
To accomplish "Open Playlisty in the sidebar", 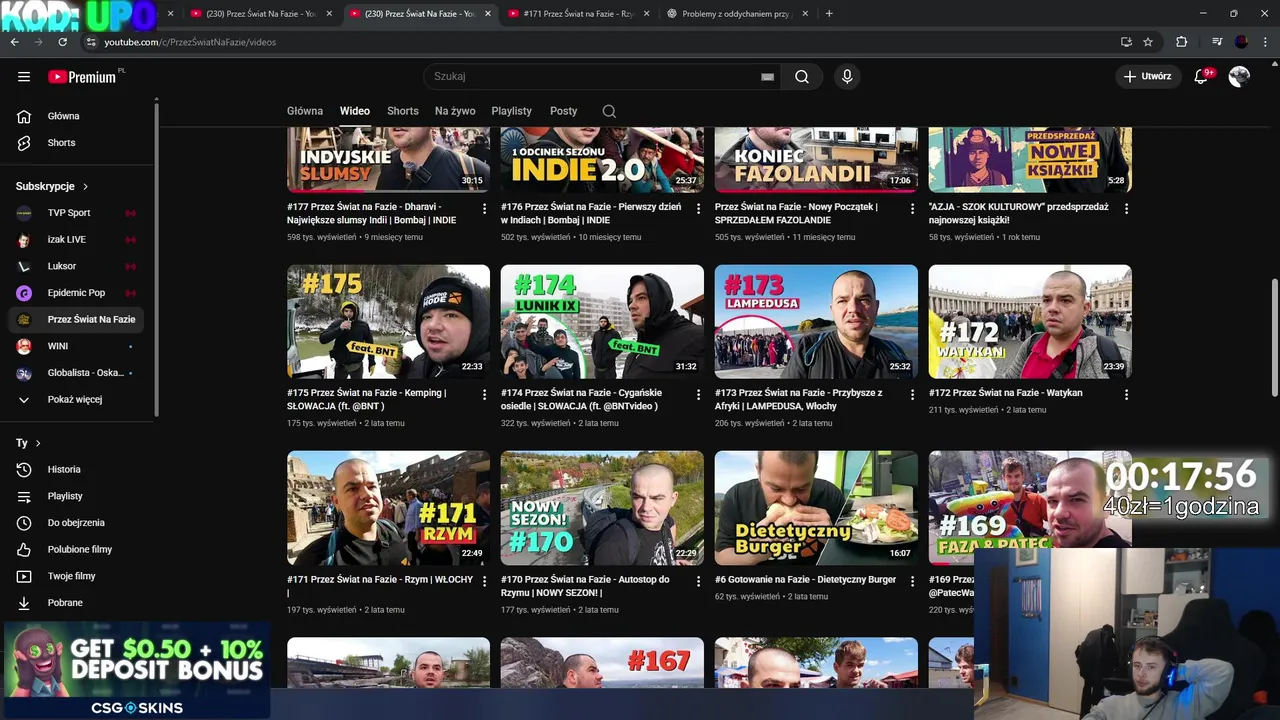I will (x=78, y=496).
